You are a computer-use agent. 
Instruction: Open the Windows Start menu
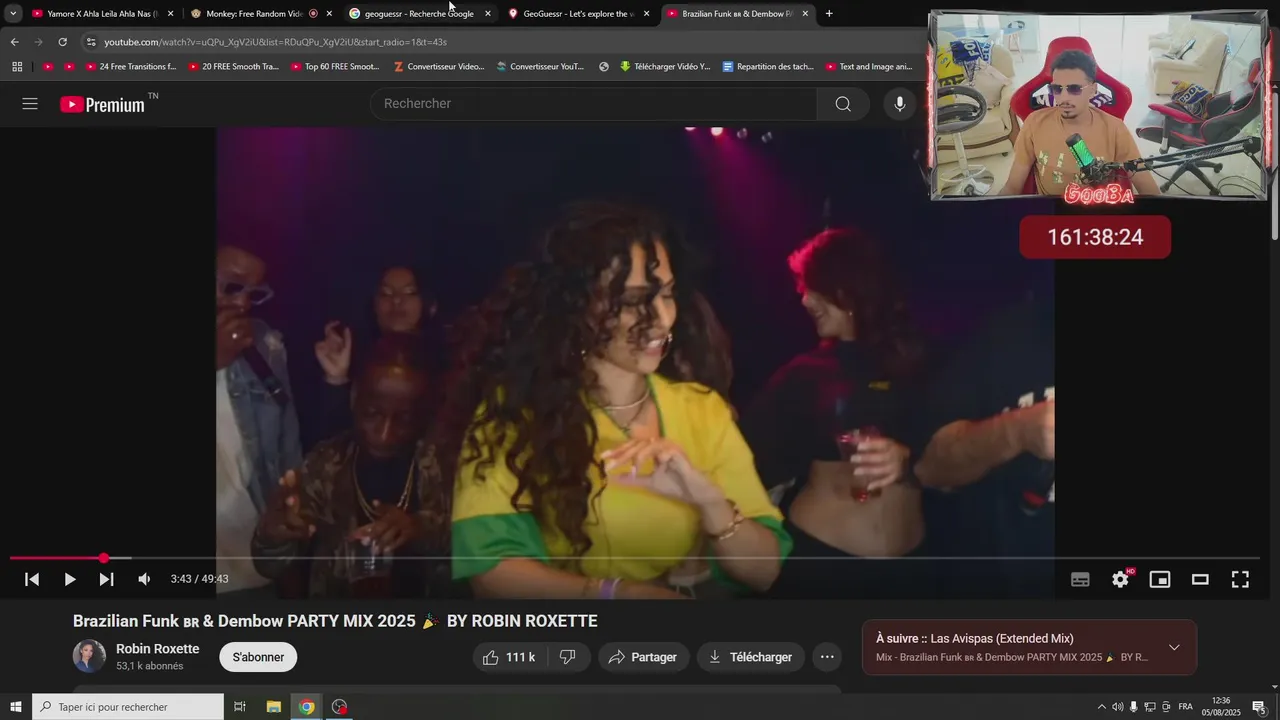15,707
